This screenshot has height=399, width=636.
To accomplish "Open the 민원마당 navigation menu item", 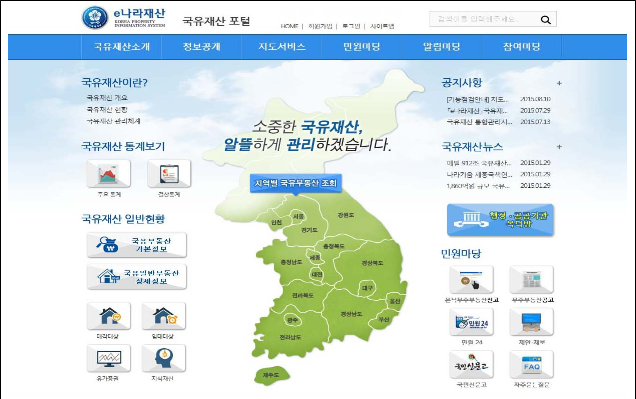I will pyautogui.click(x=361, y=47).
